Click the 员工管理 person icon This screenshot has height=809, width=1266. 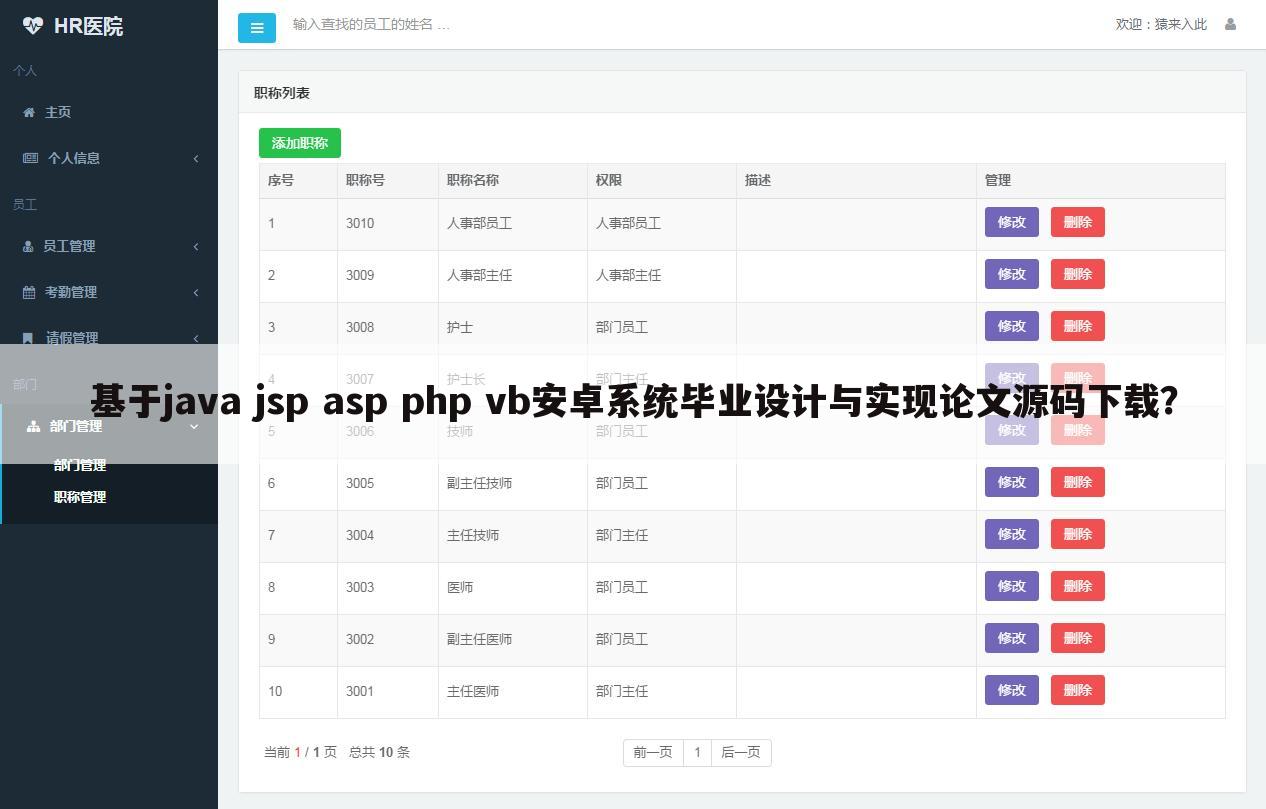28,246
